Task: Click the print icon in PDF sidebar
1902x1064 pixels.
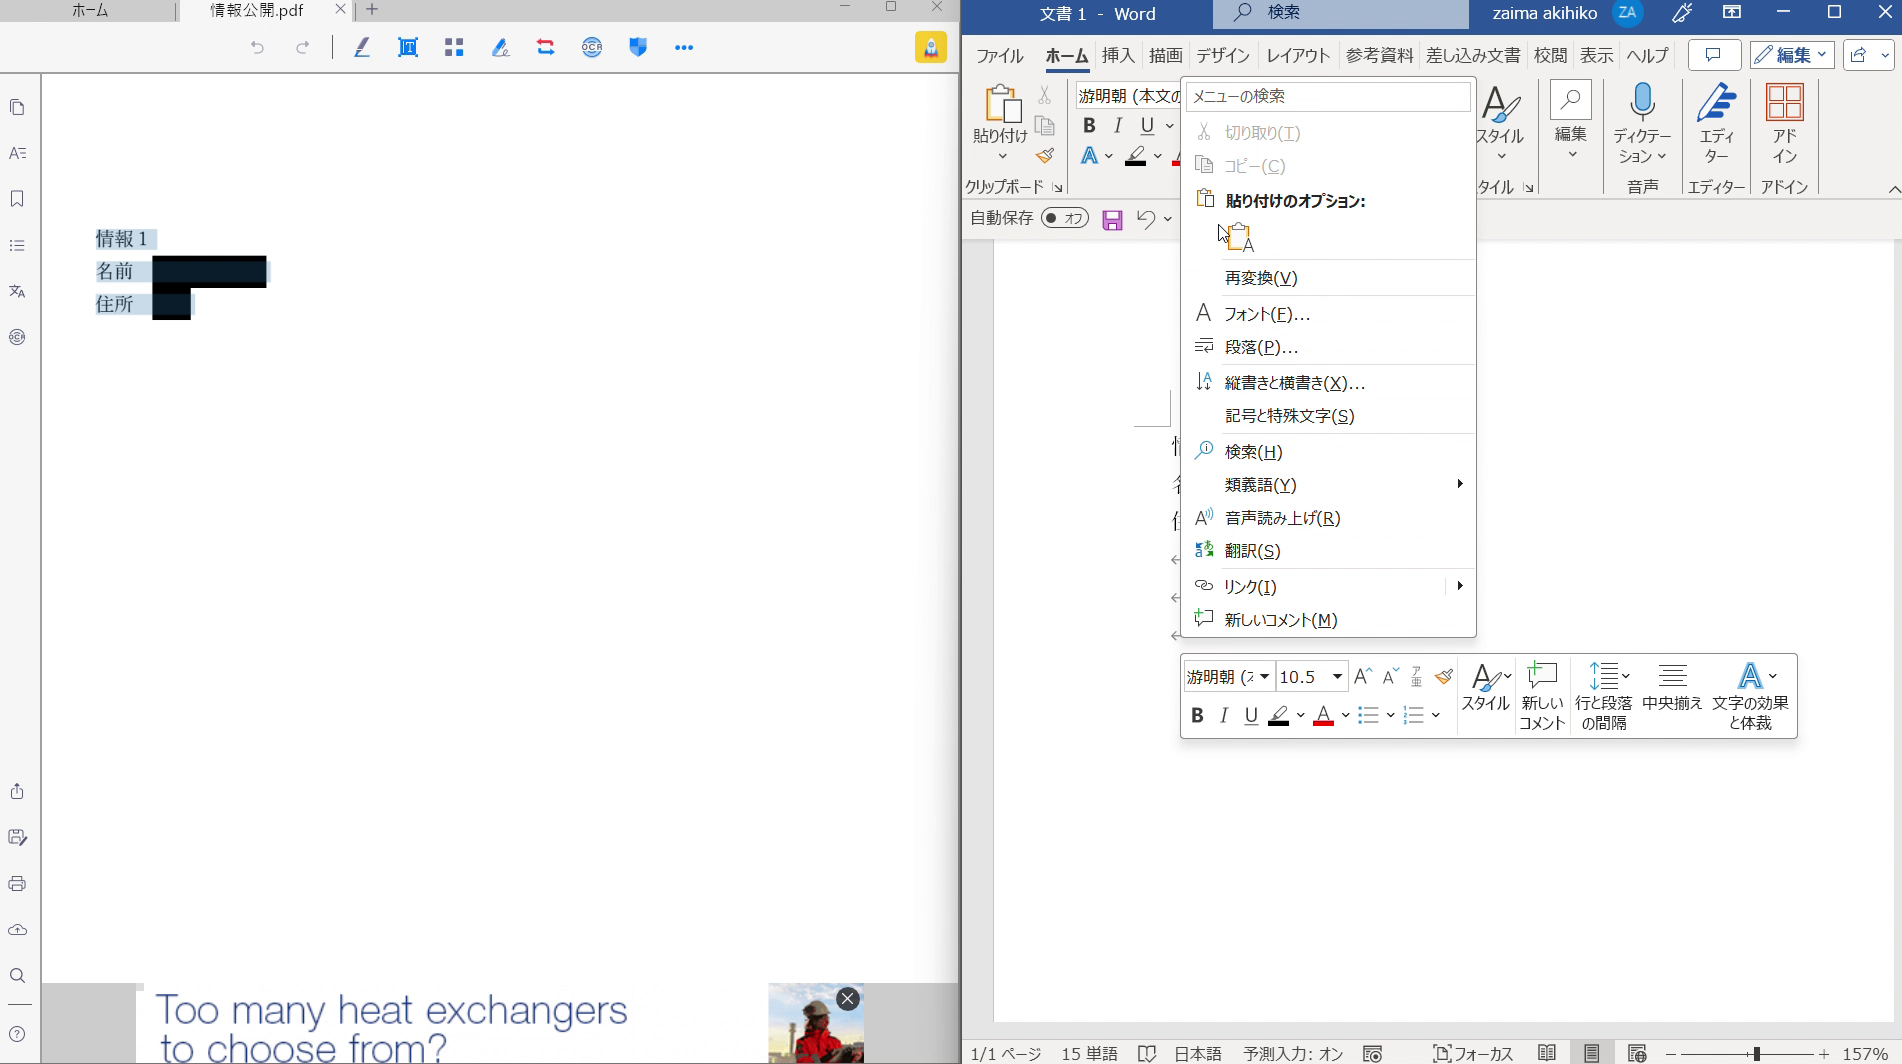Action: pos(17,884)
